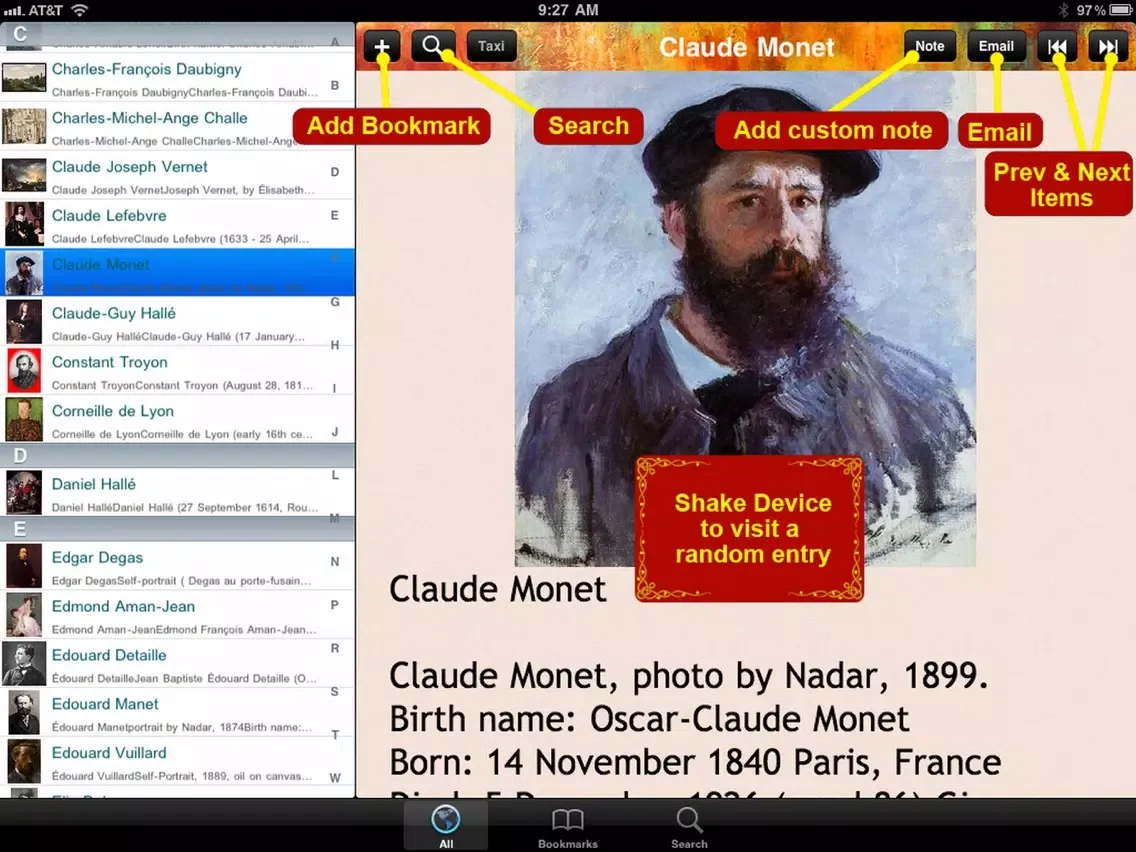Viewport: 1136px width, 852px height.
Task: Tap the Wi-Fi status icon
Action: click(80, 10)
